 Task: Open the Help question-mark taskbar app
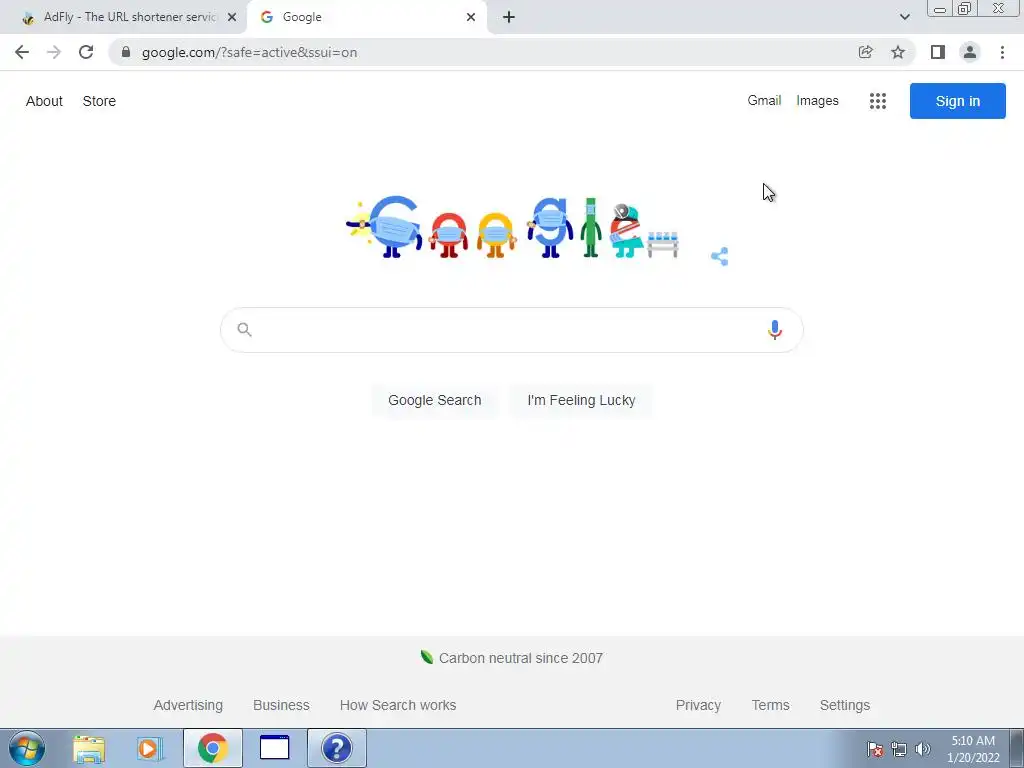point(337,748)
